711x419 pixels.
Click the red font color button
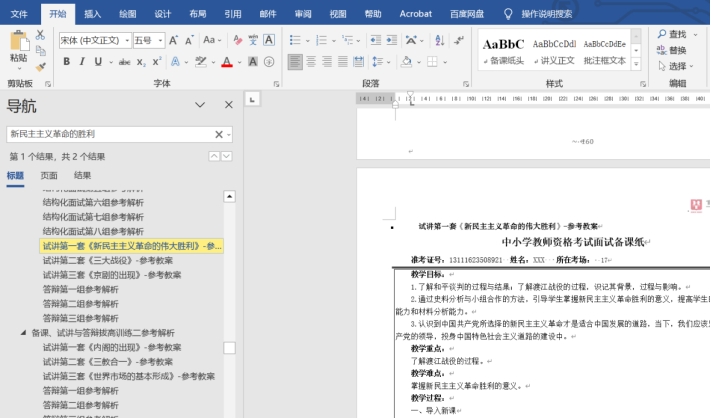[x=227, y=62]
